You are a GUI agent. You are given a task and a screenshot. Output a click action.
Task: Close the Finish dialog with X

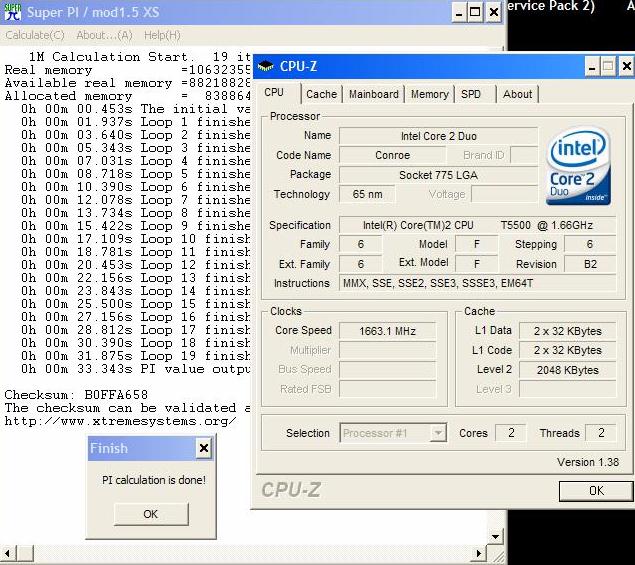[204, 448]
